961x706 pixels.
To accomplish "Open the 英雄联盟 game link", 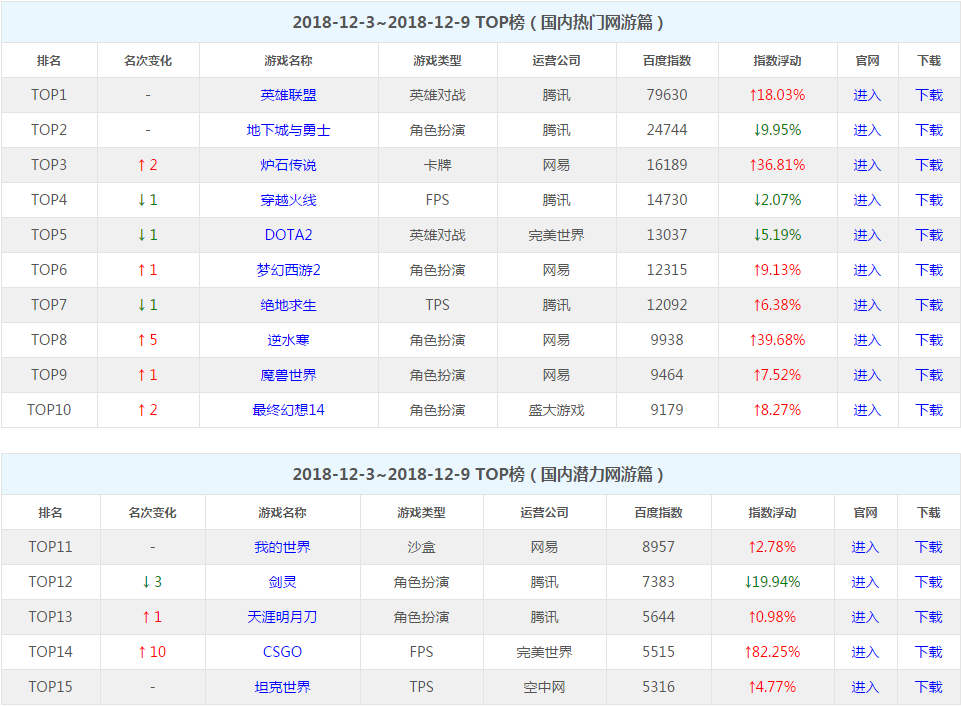I will [x=288, y=95].
